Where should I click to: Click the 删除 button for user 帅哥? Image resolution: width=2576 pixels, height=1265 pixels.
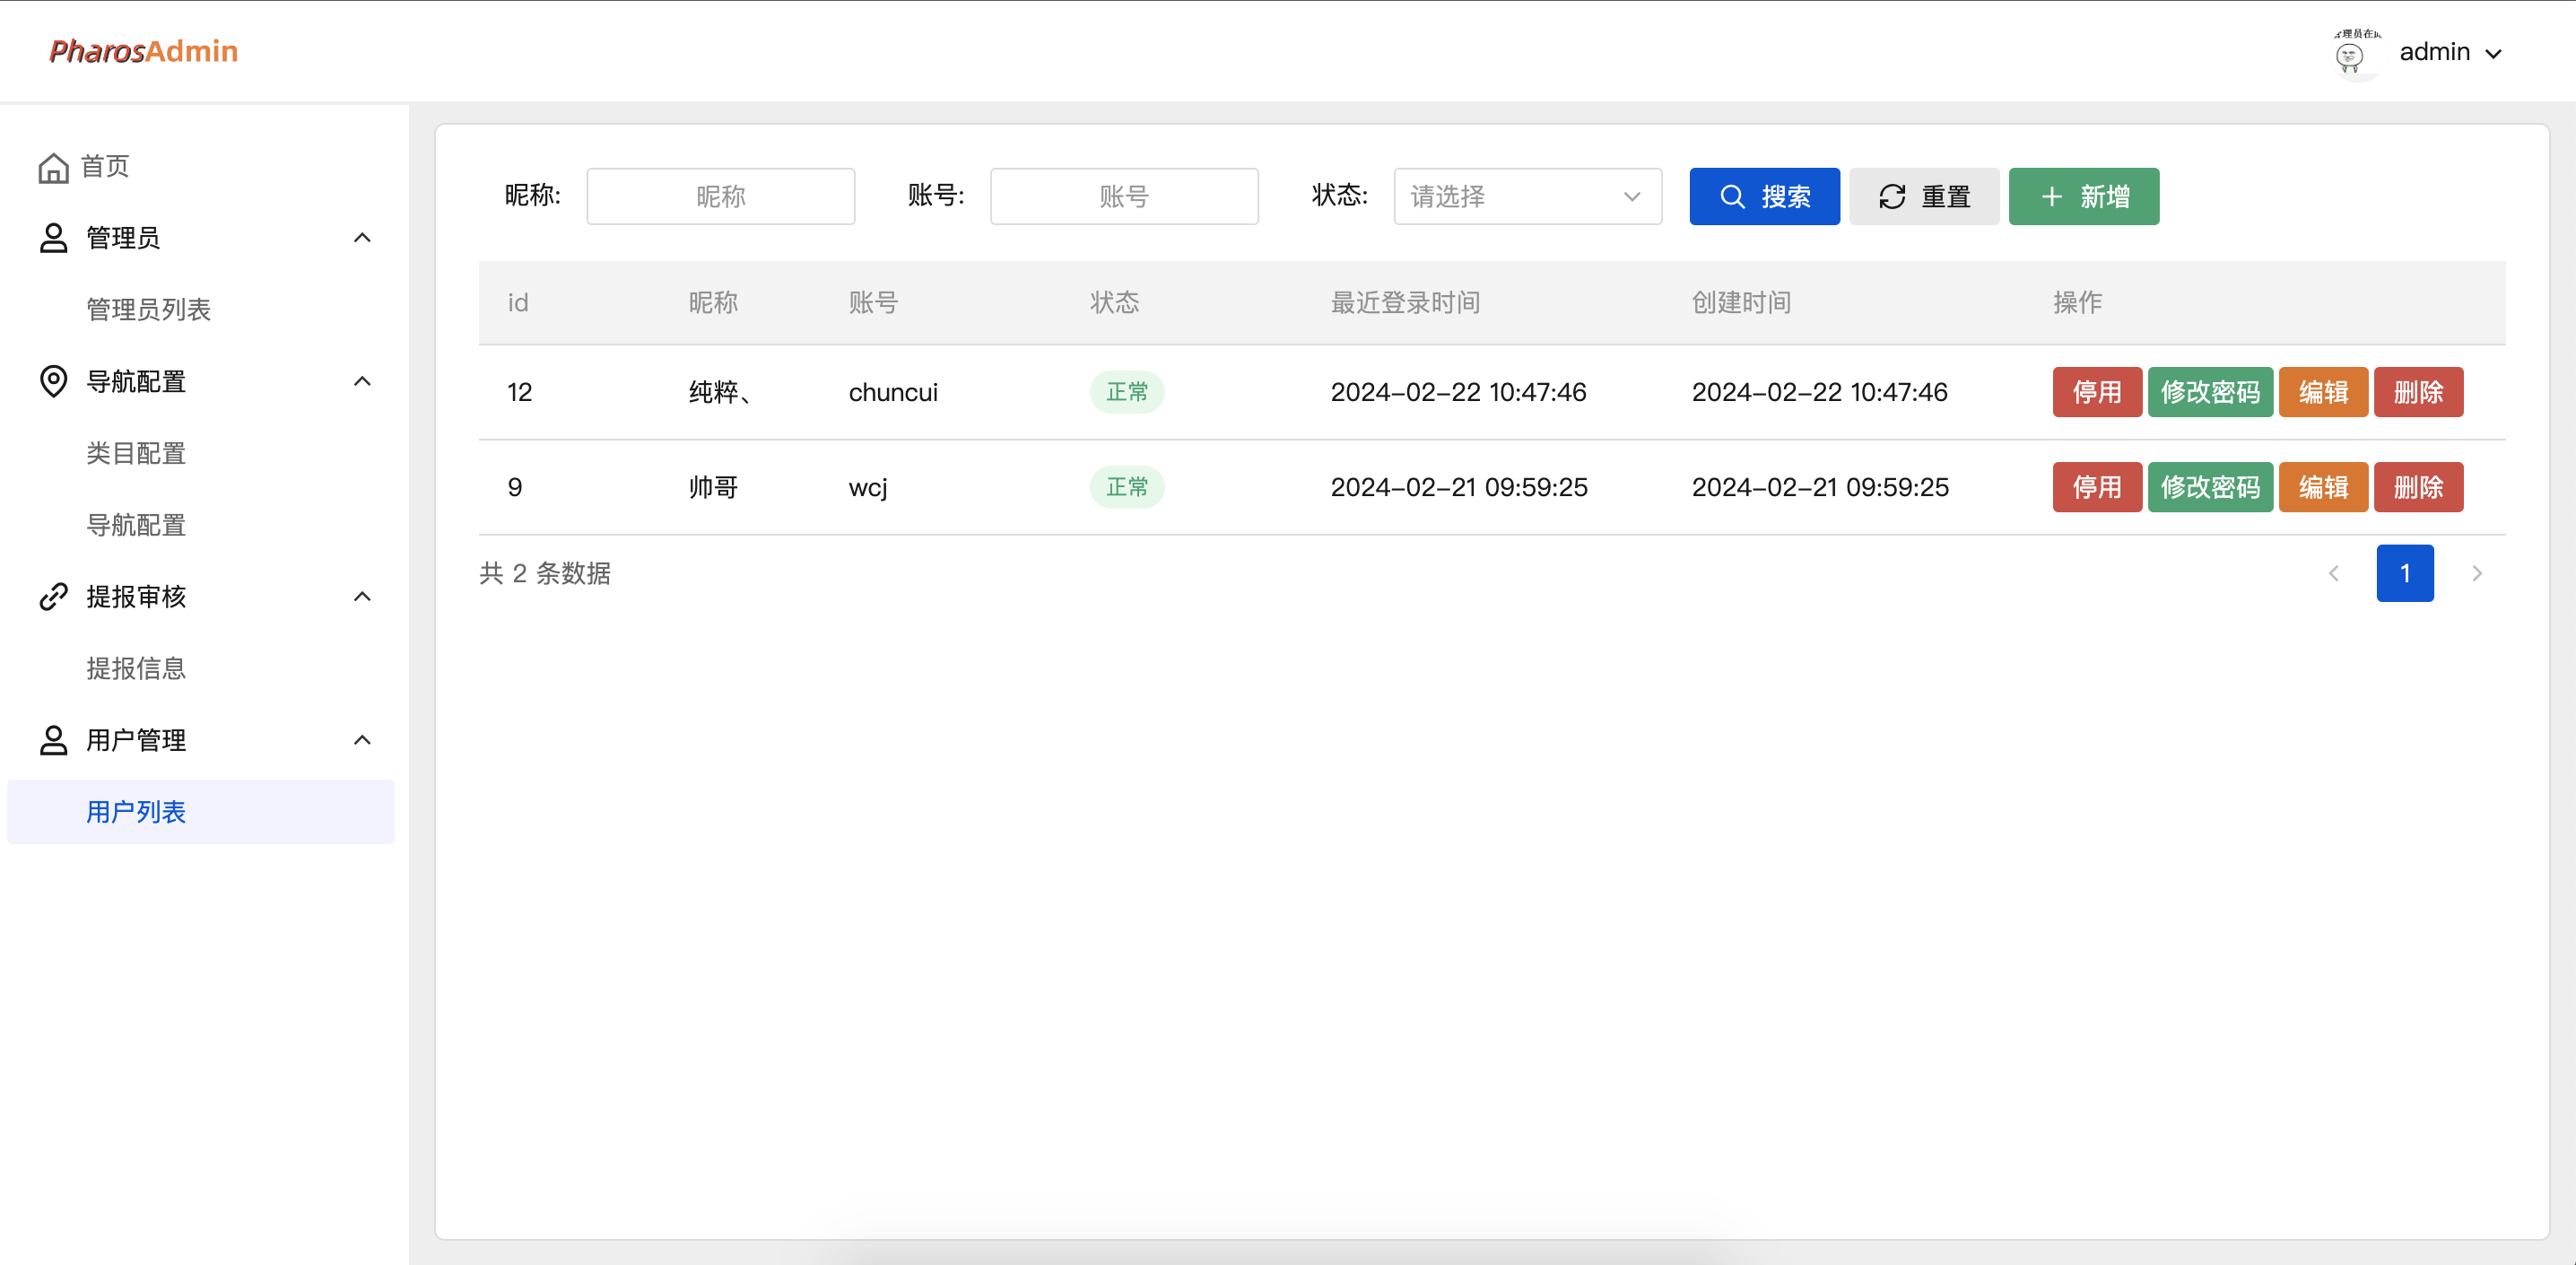click(2418, 487)
